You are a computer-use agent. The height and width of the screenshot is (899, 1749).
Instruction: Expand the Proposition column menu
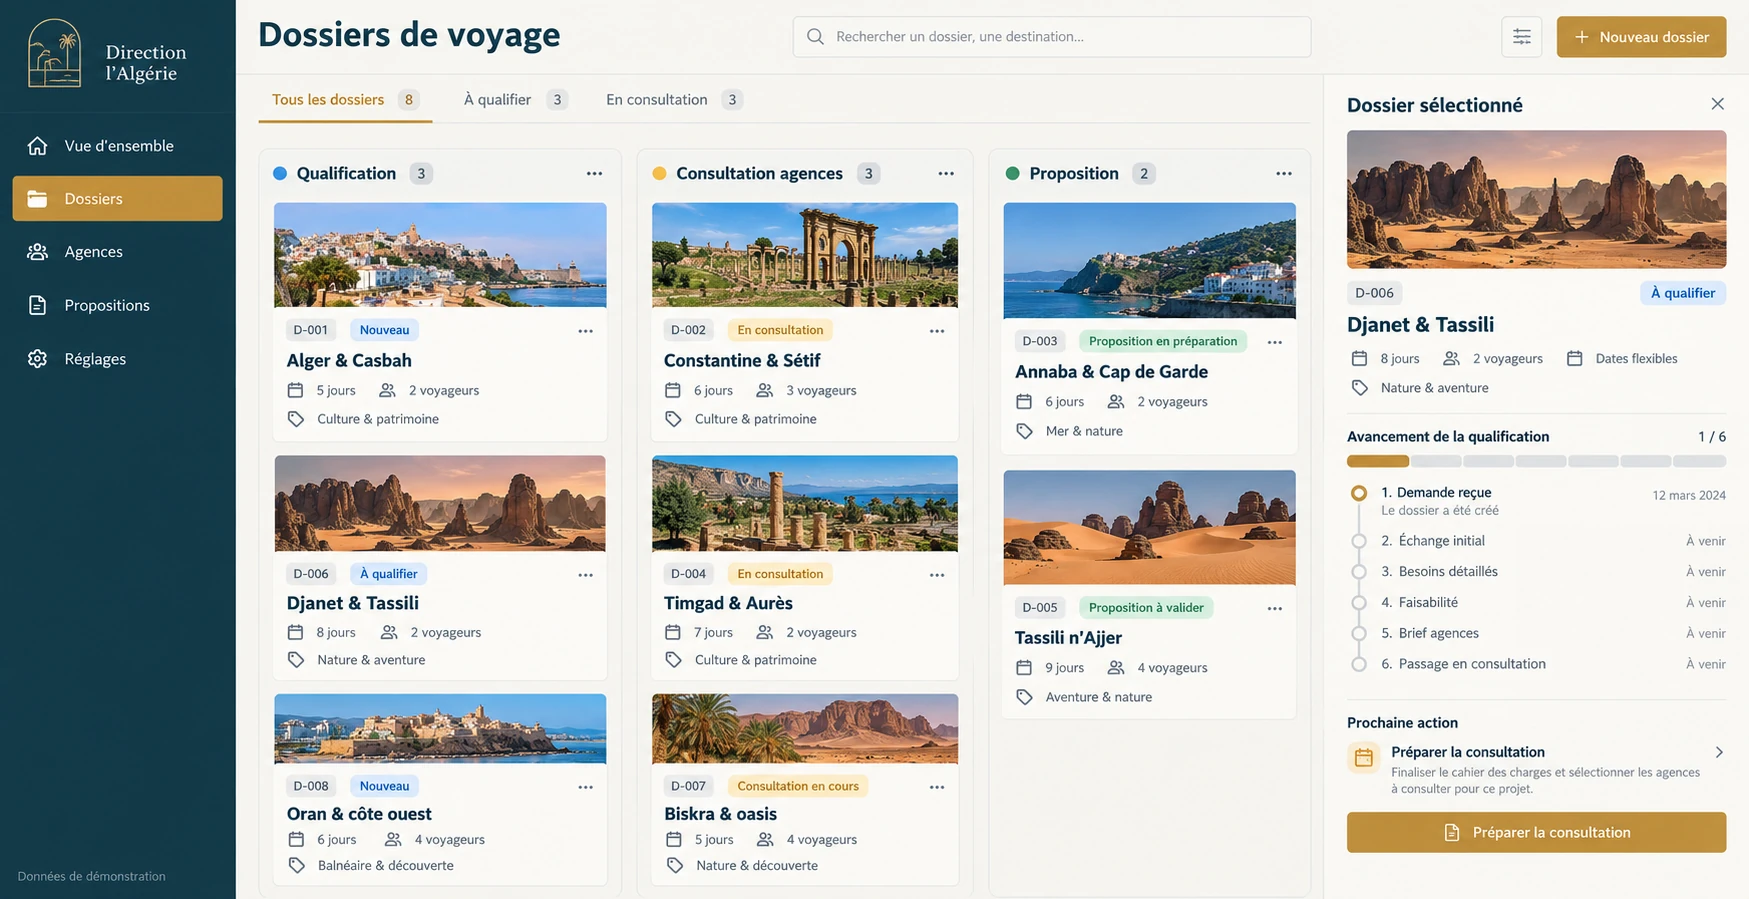[x=1284, y=174]
